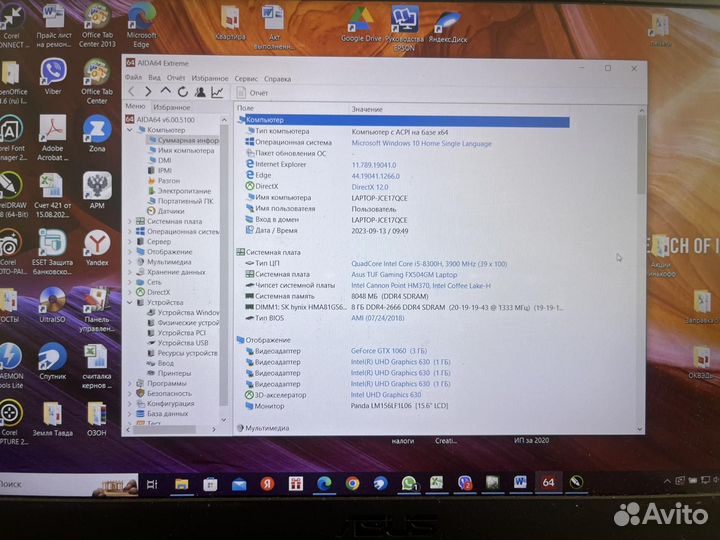Switch to the Избранное sidebar tab

[x=172, y=107]
